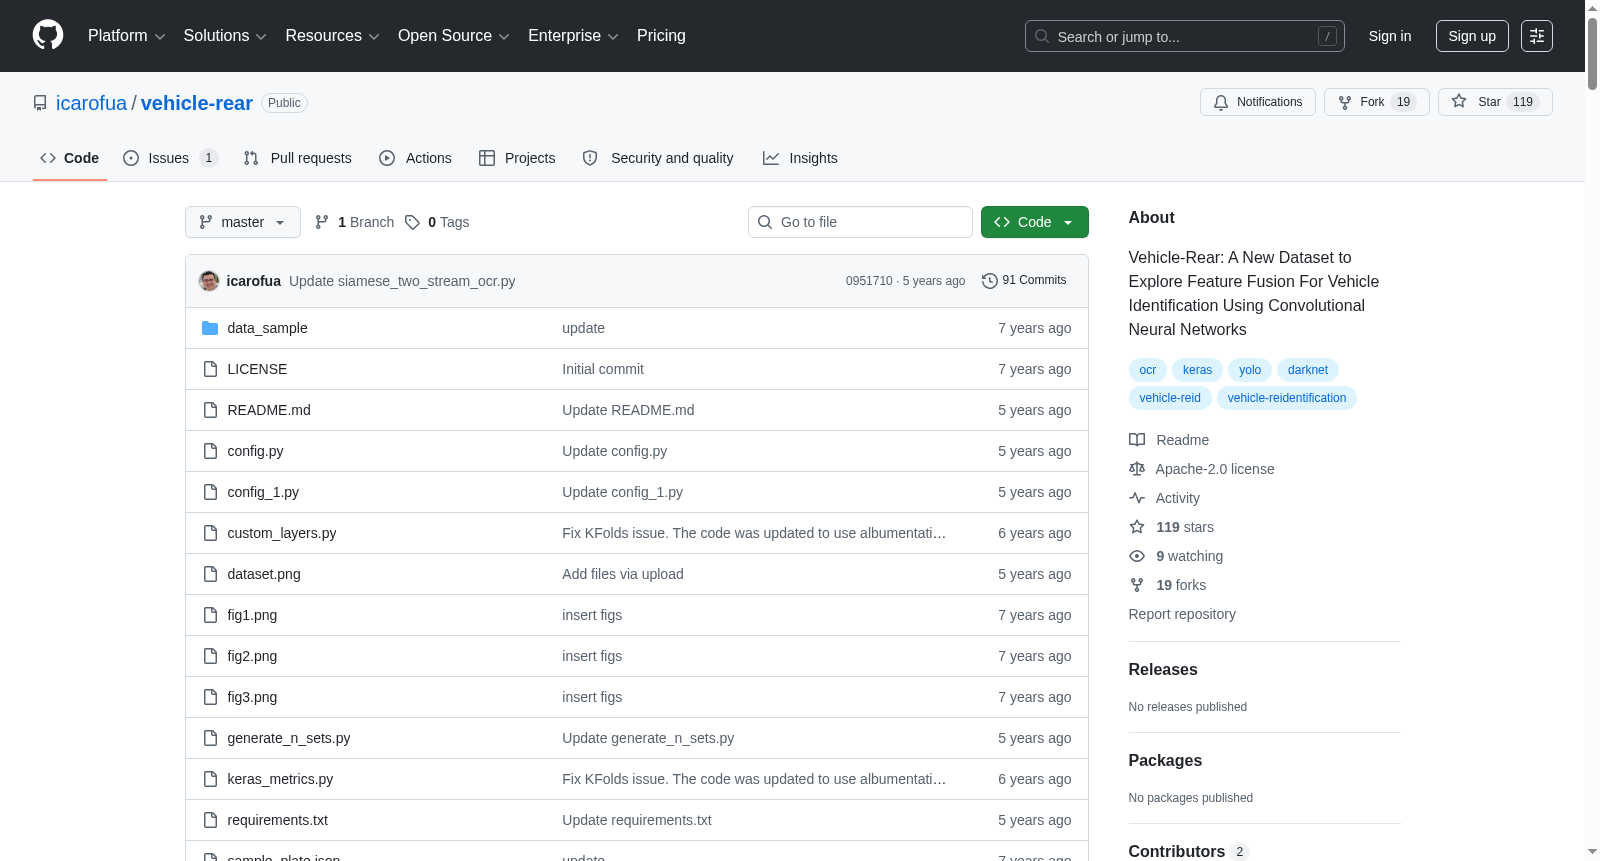Click the eye icon beside 9 watching

[x=1137, y=556]
